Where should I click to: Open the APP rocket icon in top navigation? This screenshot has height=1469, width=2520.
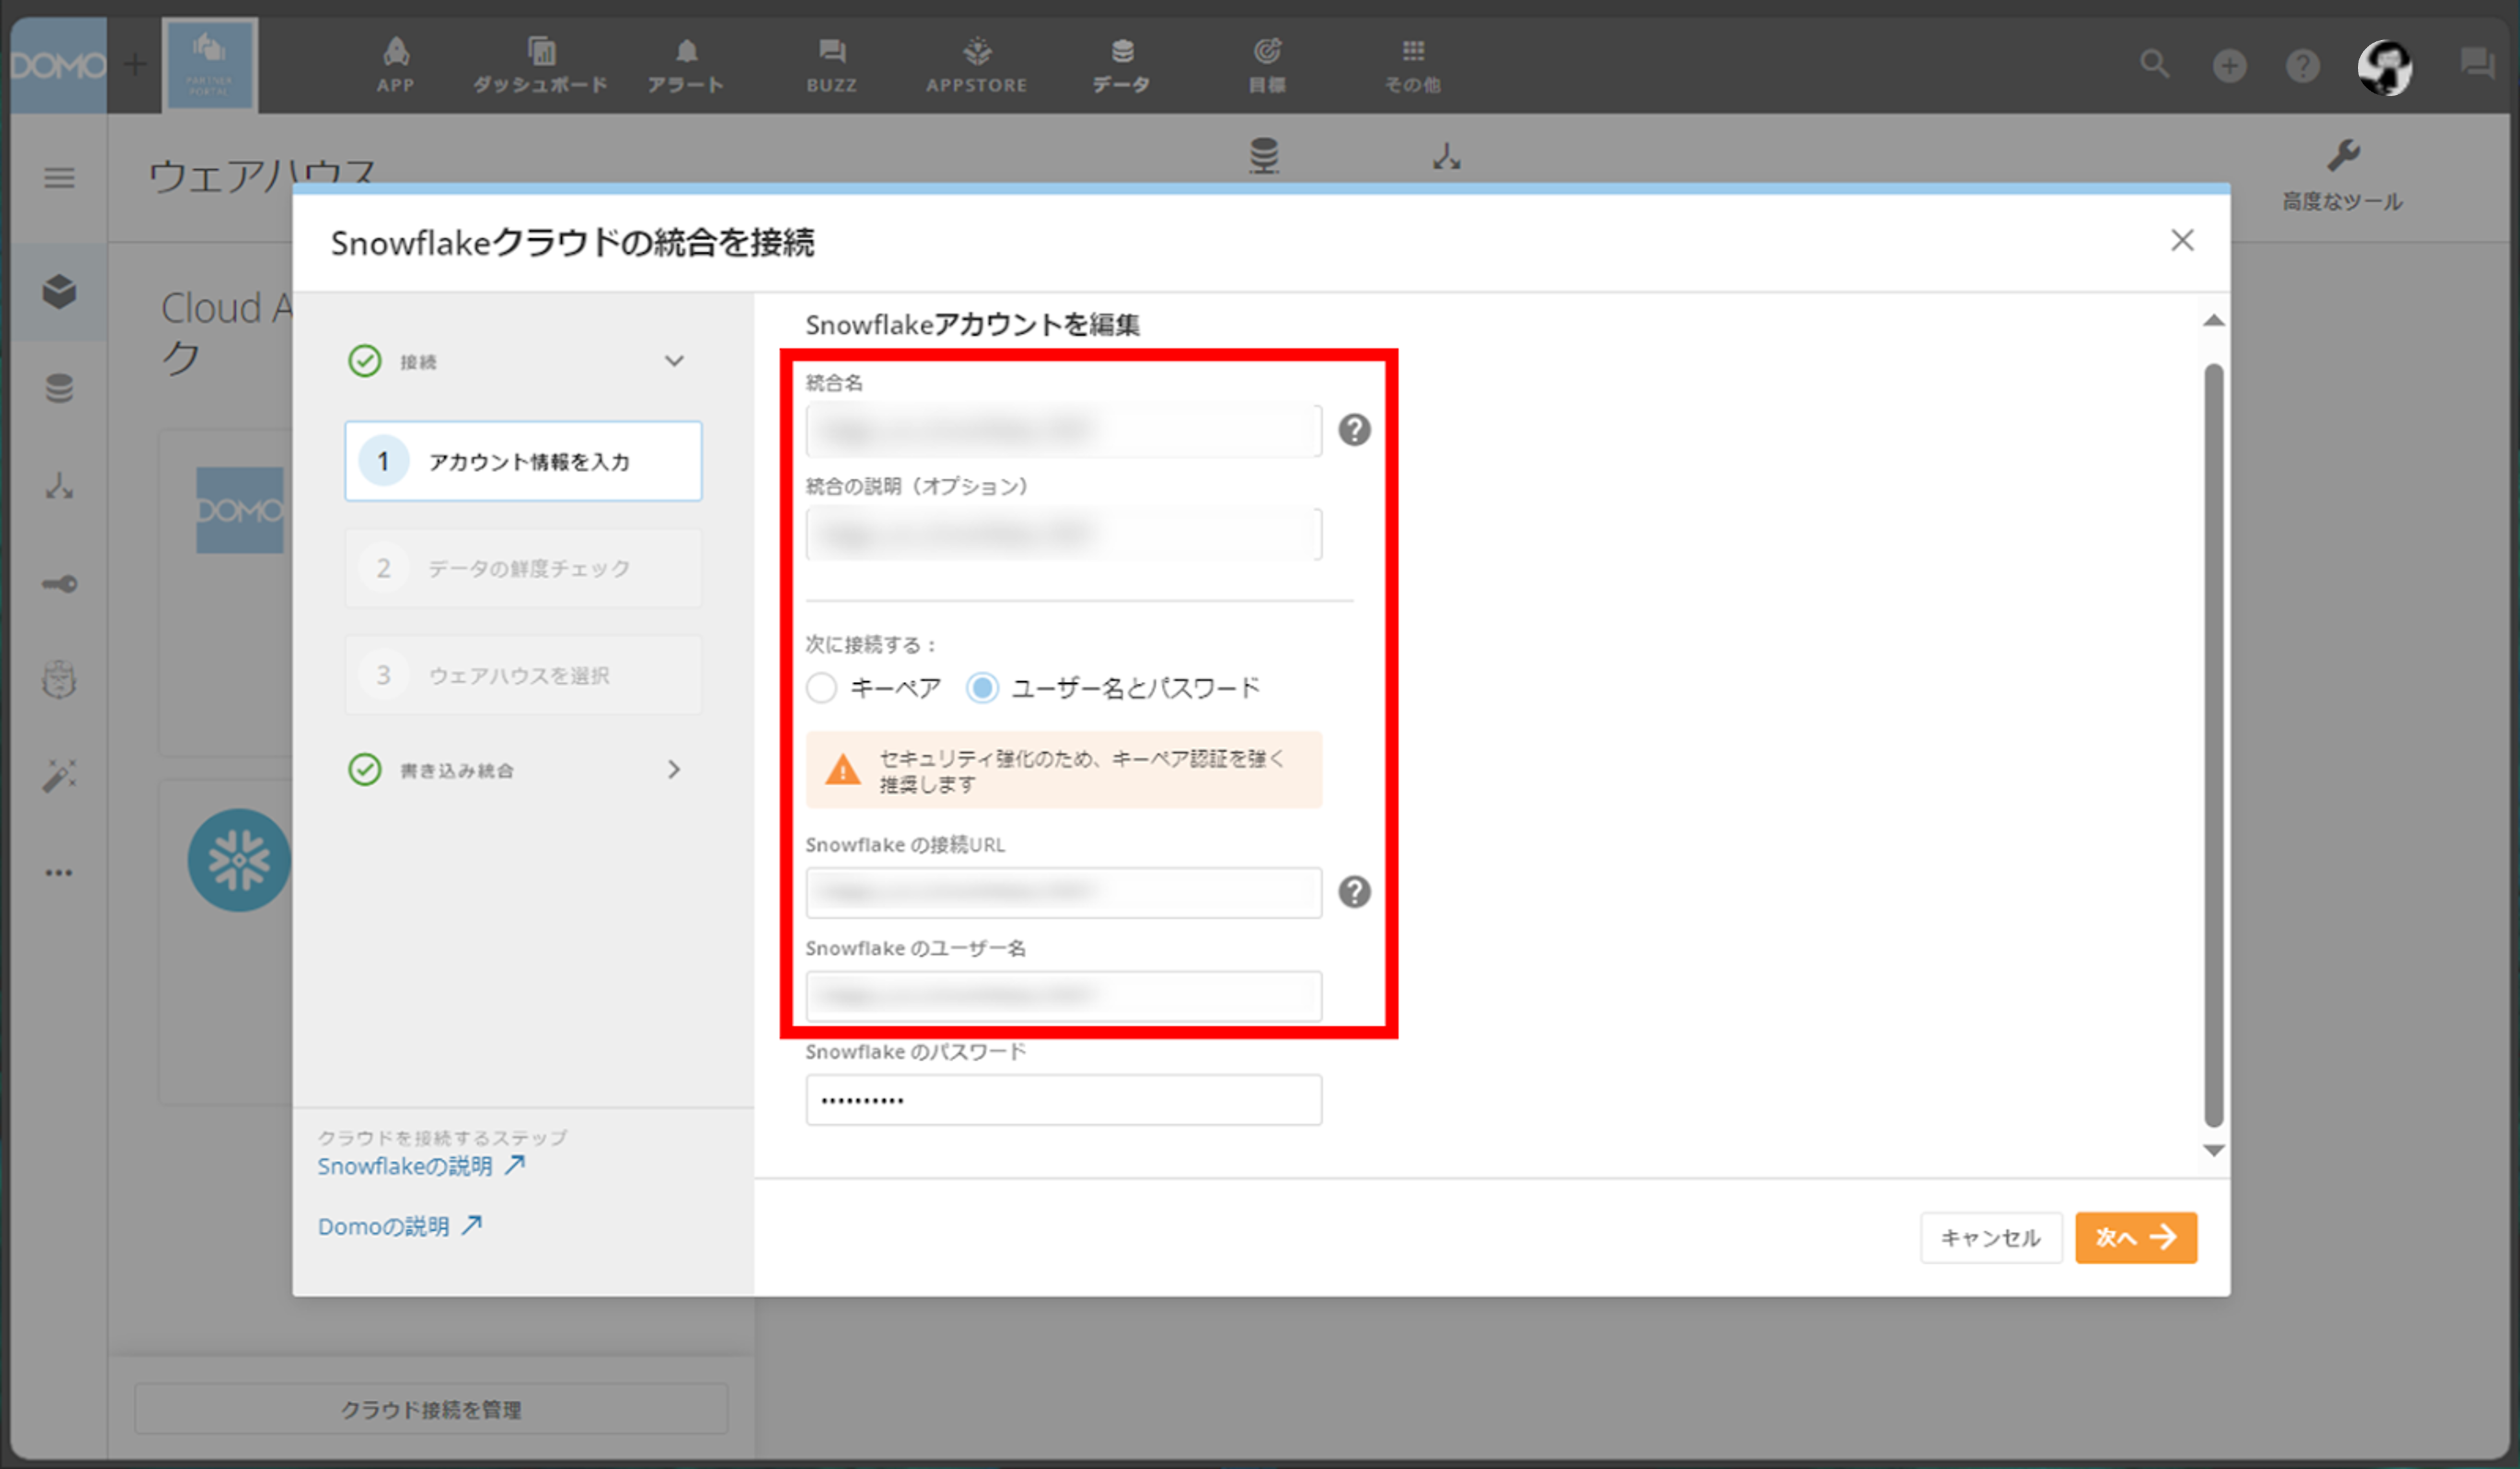[x=395, y=64]
